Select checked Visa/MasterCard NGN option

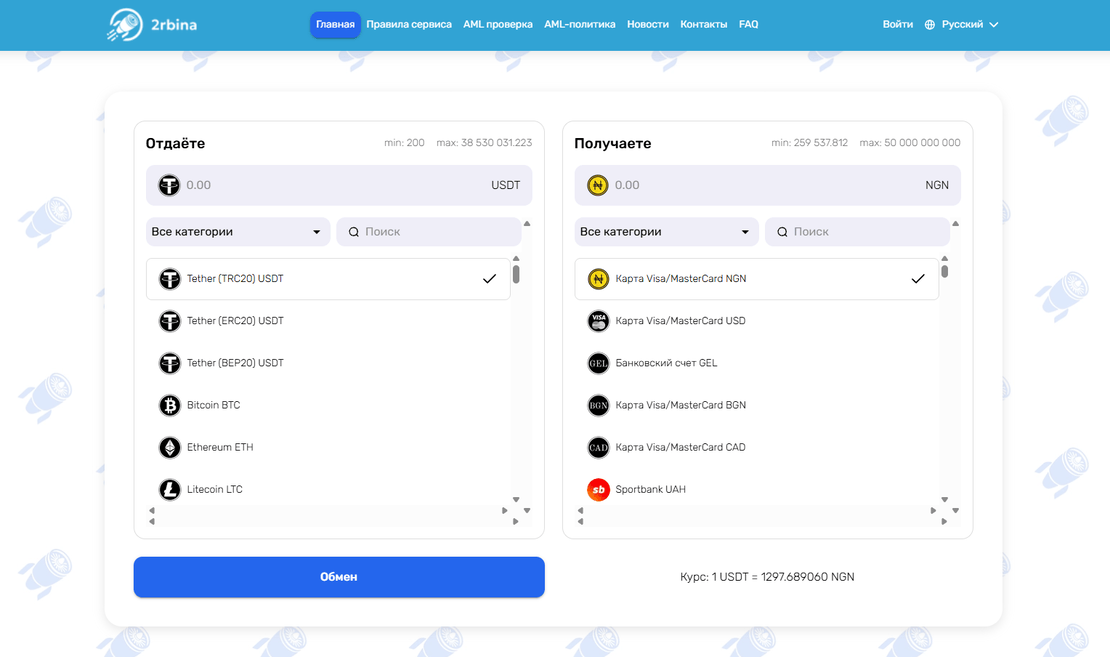pos(756,279)
